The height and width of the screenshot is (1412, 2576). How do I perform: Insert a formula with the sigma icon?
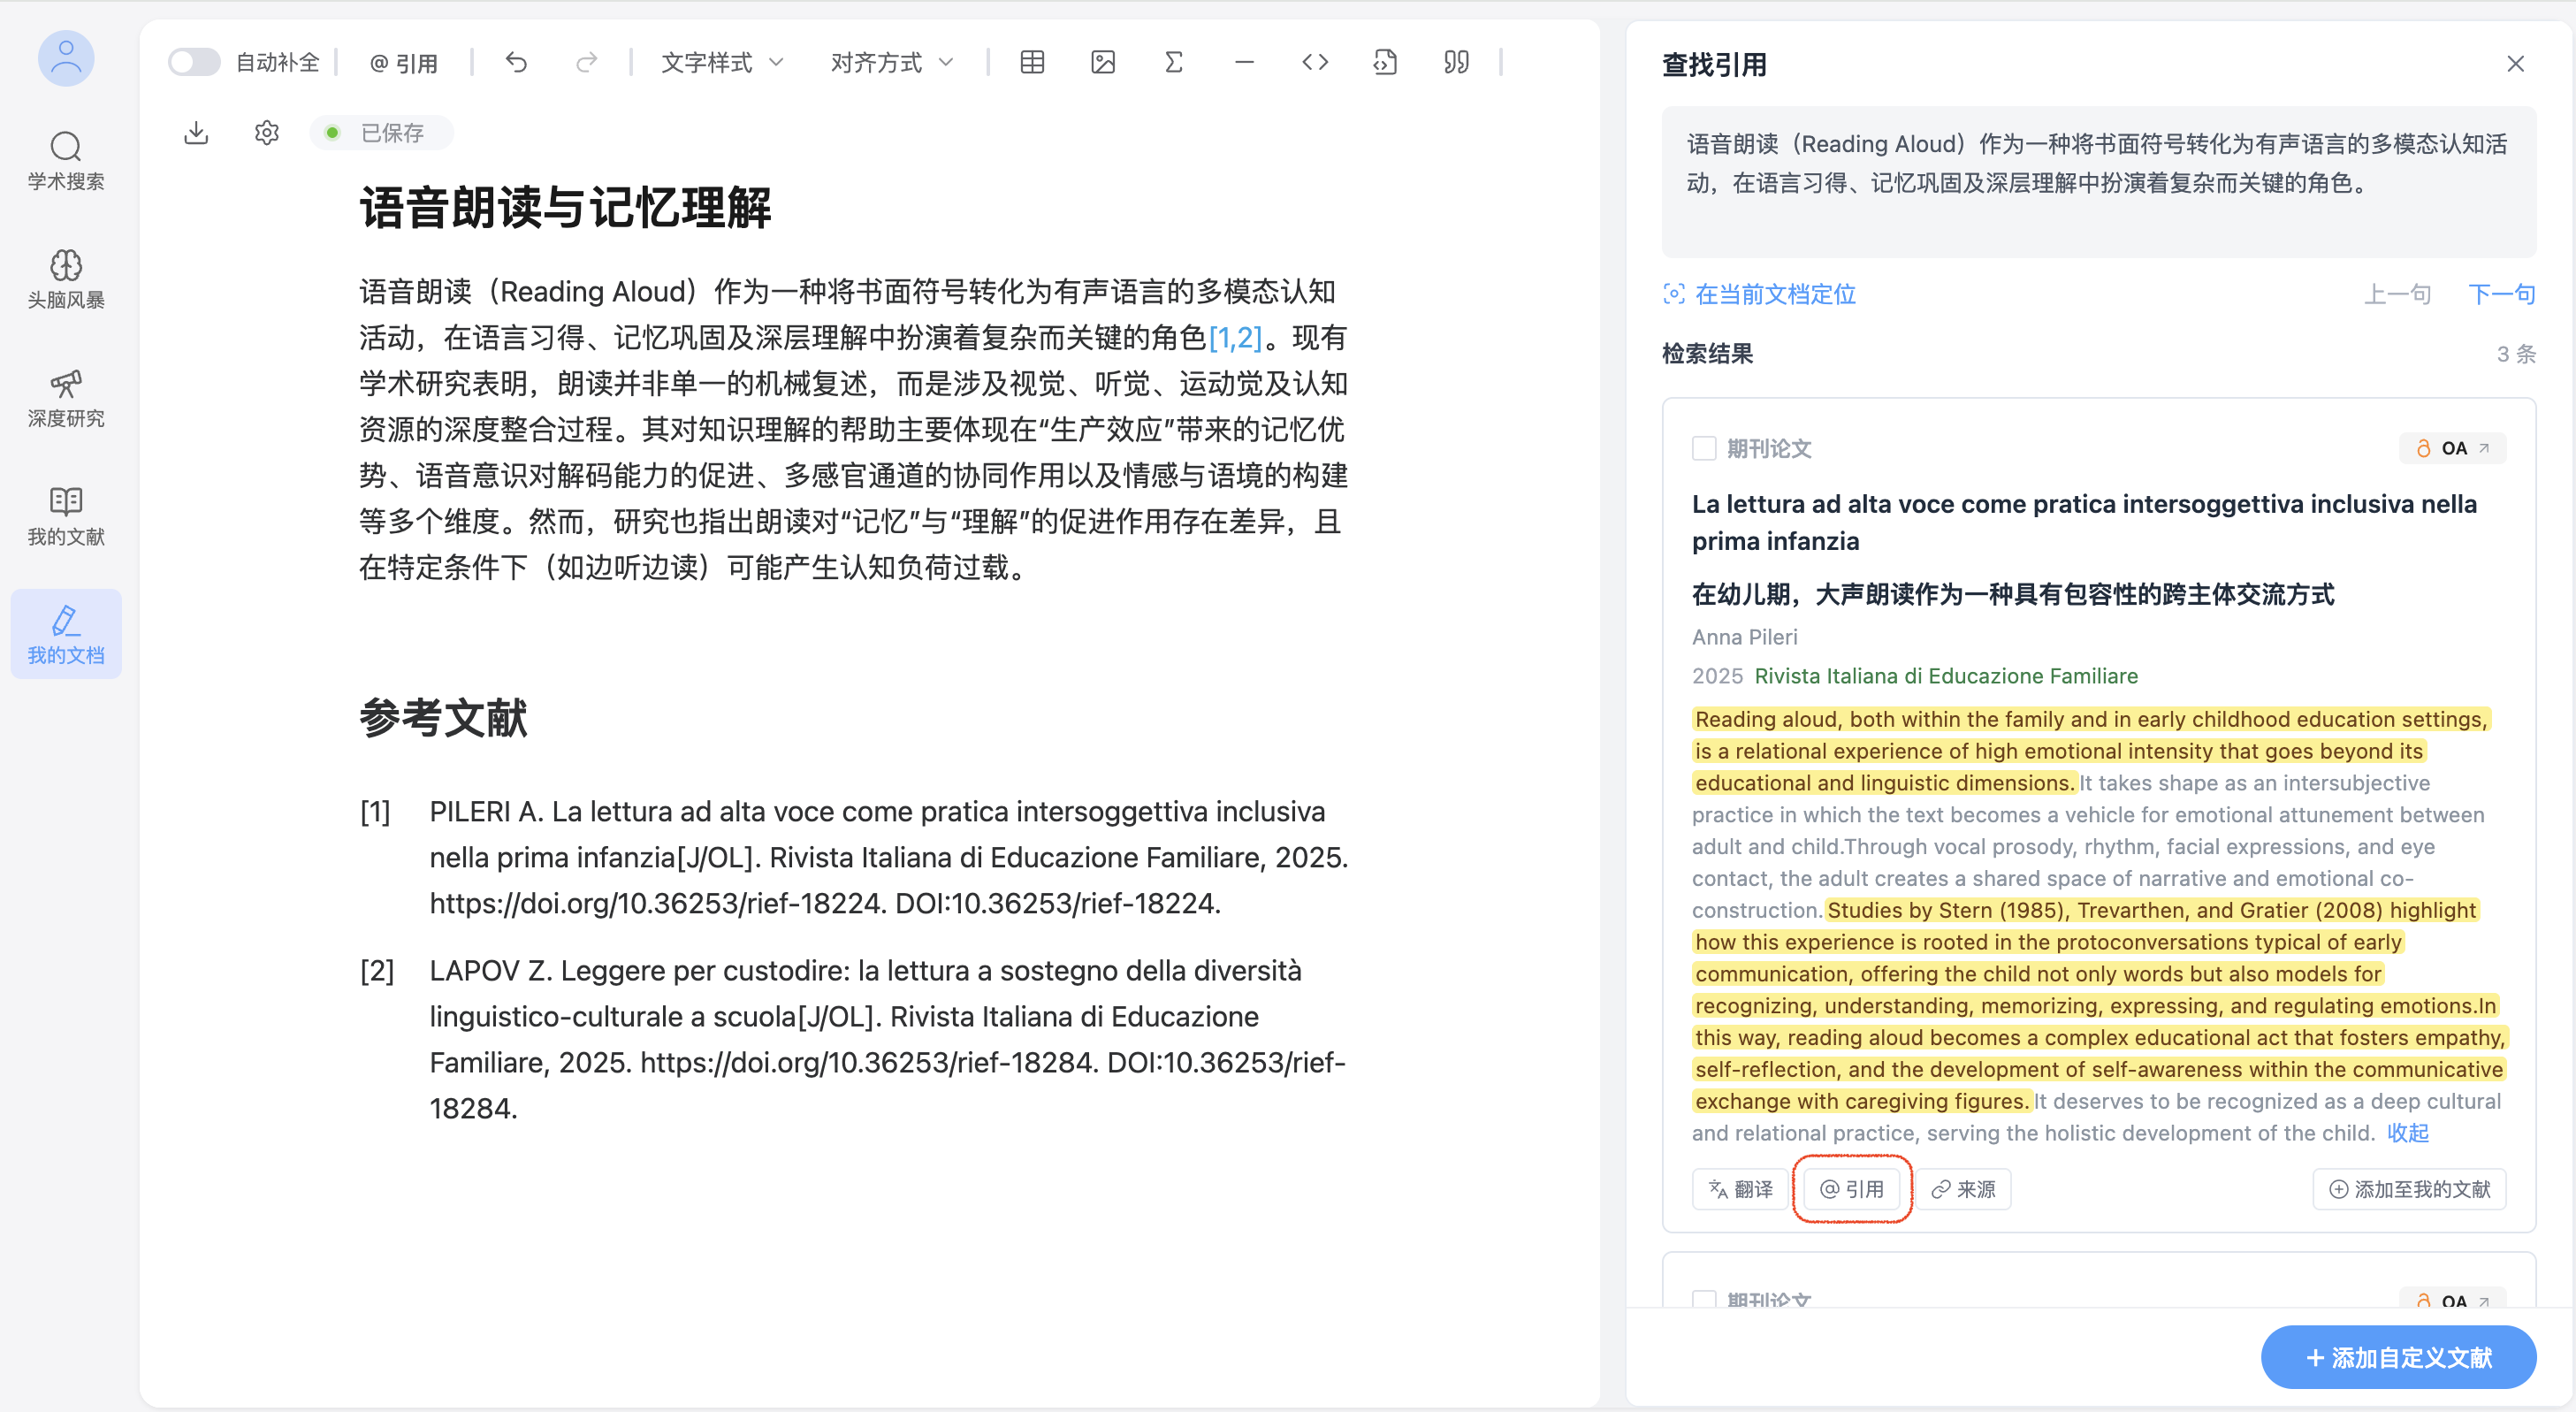[x=1174, y=62]
